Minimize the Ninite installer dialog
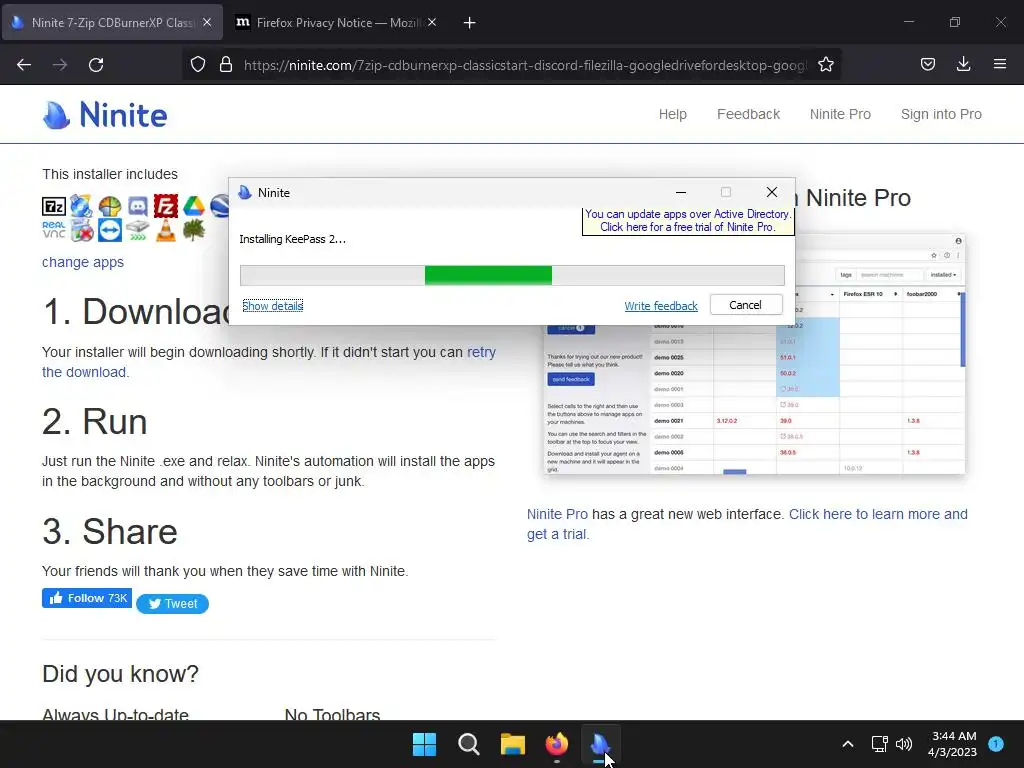This screenshot has height=768, width=1024. pos(680,192)
